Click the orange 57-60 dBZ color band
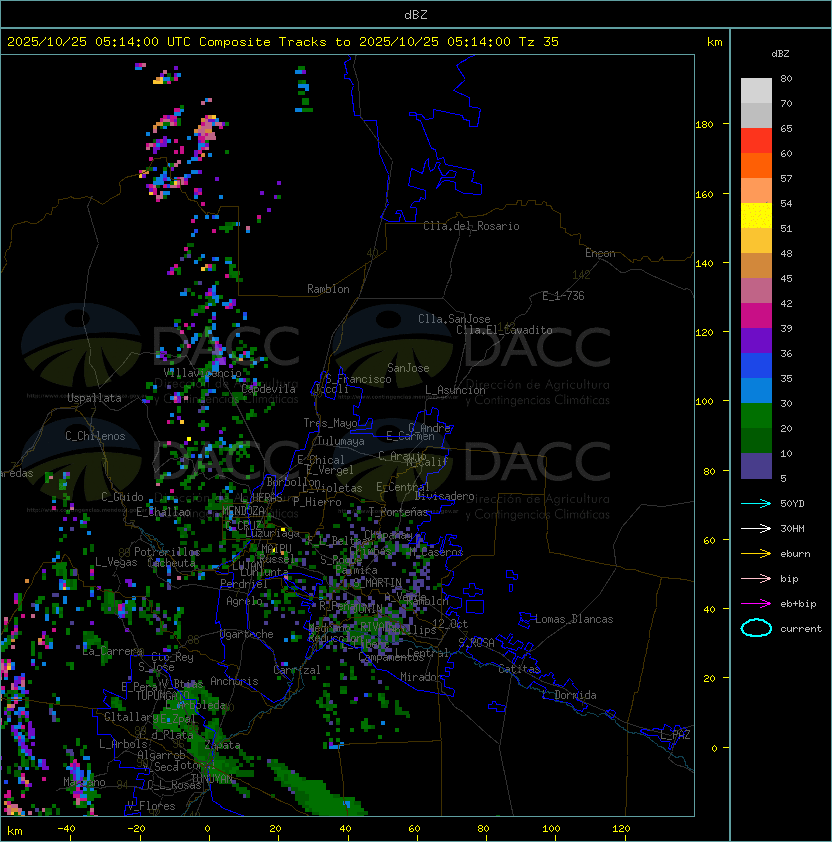The height and width of the screenshot is (842, 832). (x=756, y=165)
